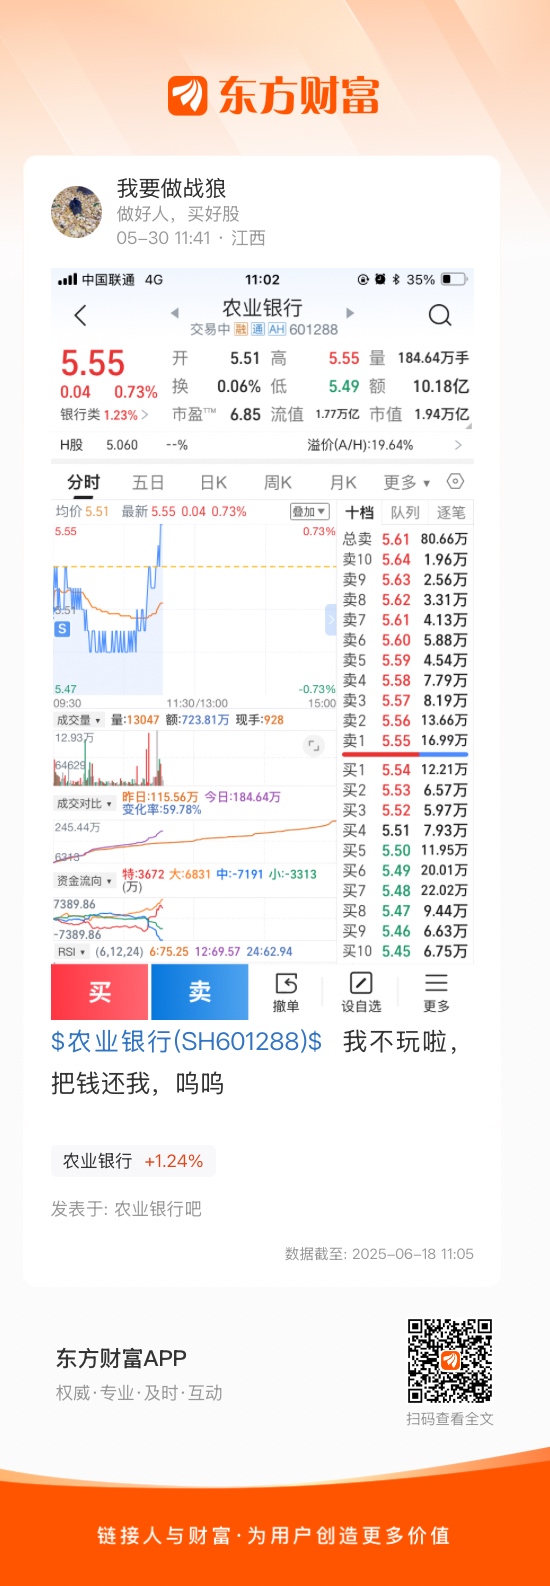Viewport: 550px width, 1586px height.
Task: Click the signal strength bars
Action: [x=67, y=280]
